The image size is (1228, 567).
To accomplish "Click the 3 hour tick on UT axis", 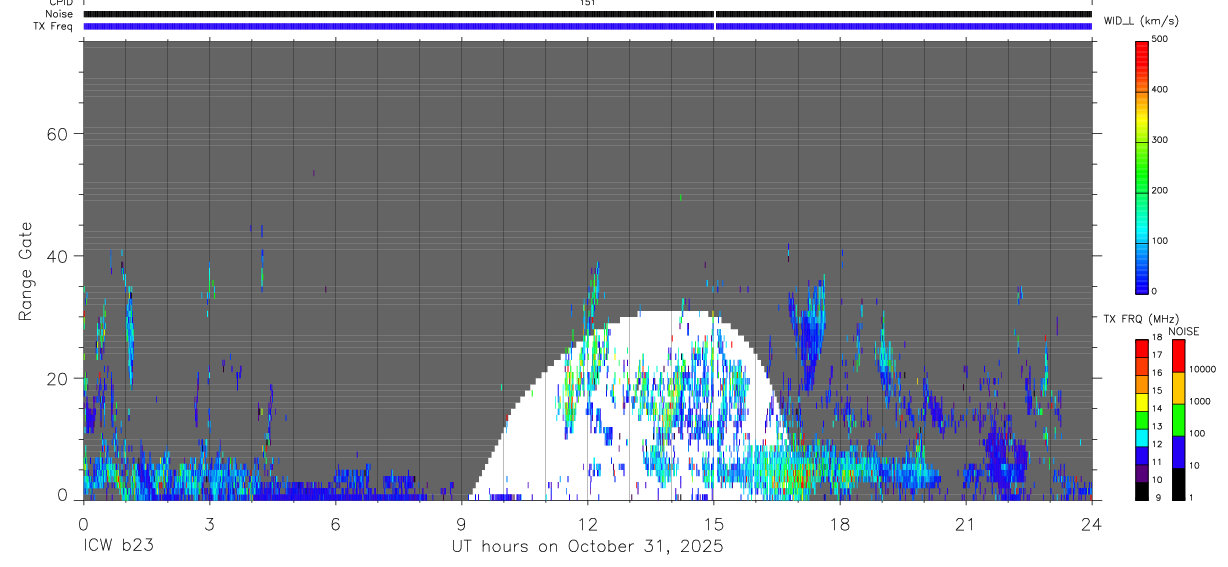I will click(x=209, y=523).
